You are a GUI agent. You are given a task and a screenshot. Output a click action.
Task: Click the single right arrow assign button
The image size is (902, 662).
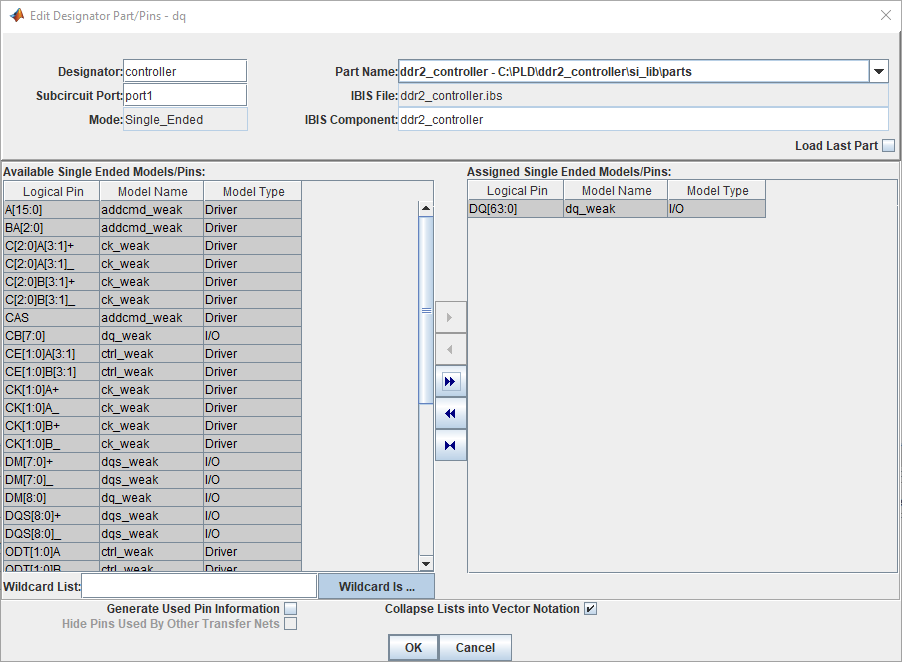[450, 317]
